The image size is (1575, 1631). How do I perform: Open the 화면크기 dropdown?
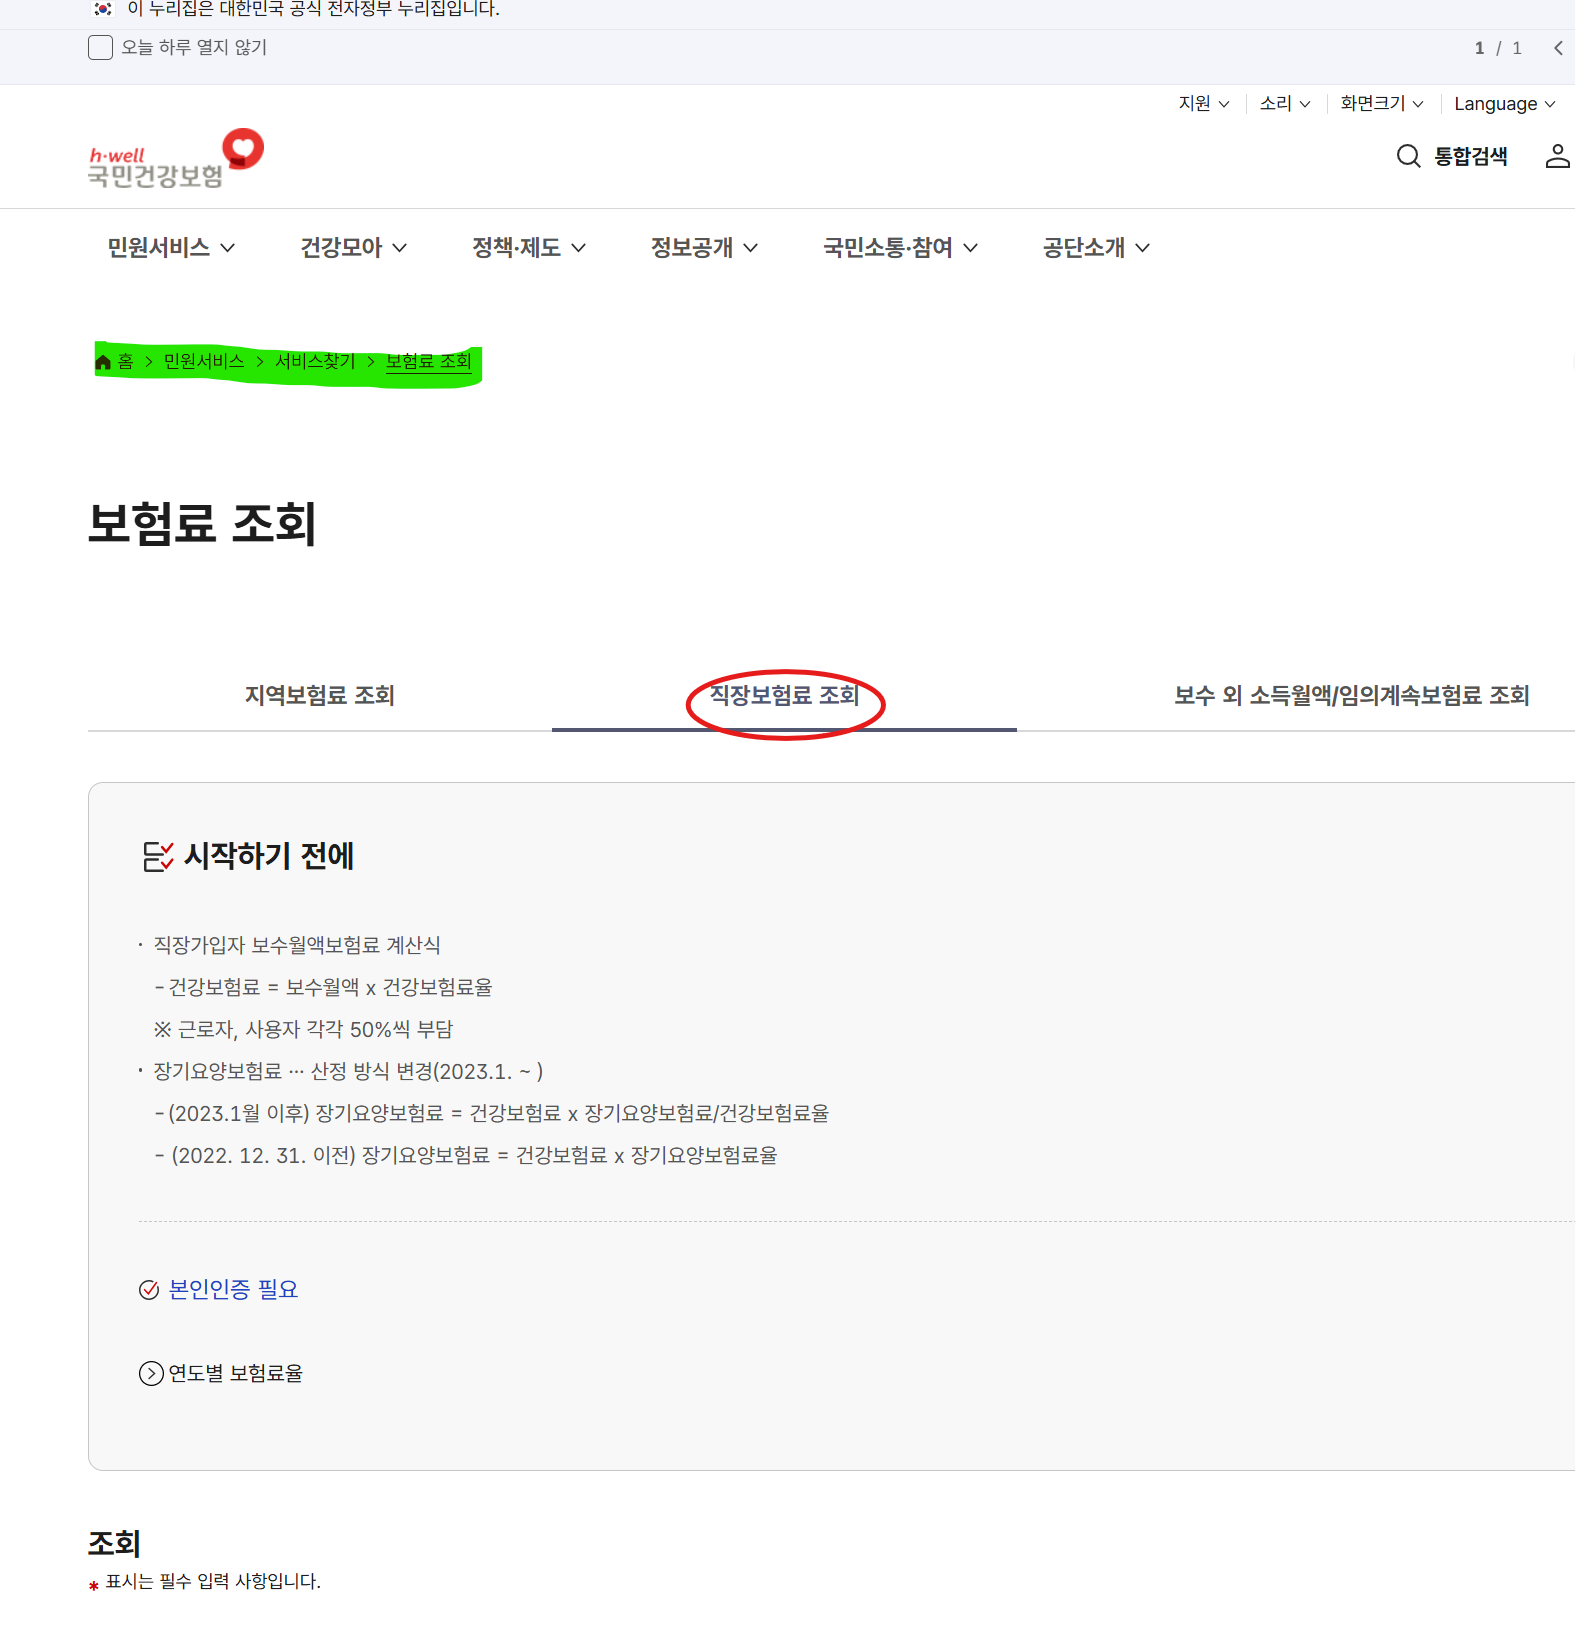tap(1382, 104)
